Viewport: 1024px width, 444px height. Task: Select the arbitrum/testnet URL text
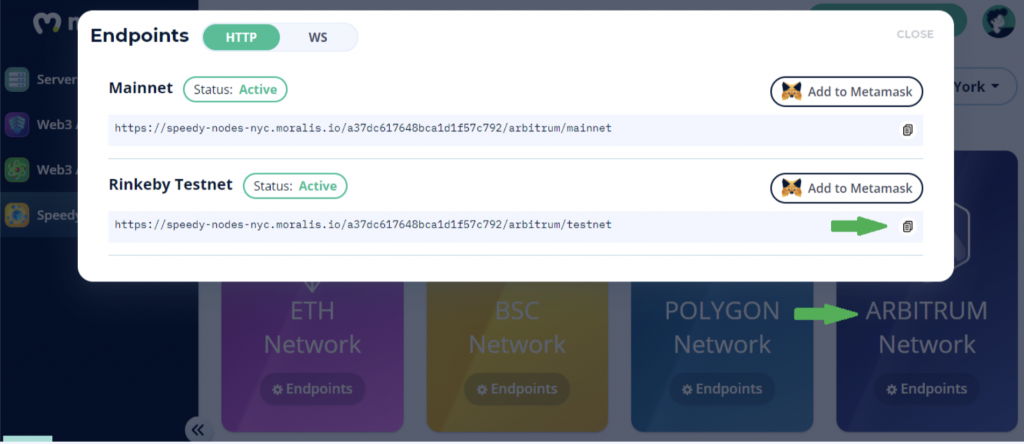click(x=363, y=225)
